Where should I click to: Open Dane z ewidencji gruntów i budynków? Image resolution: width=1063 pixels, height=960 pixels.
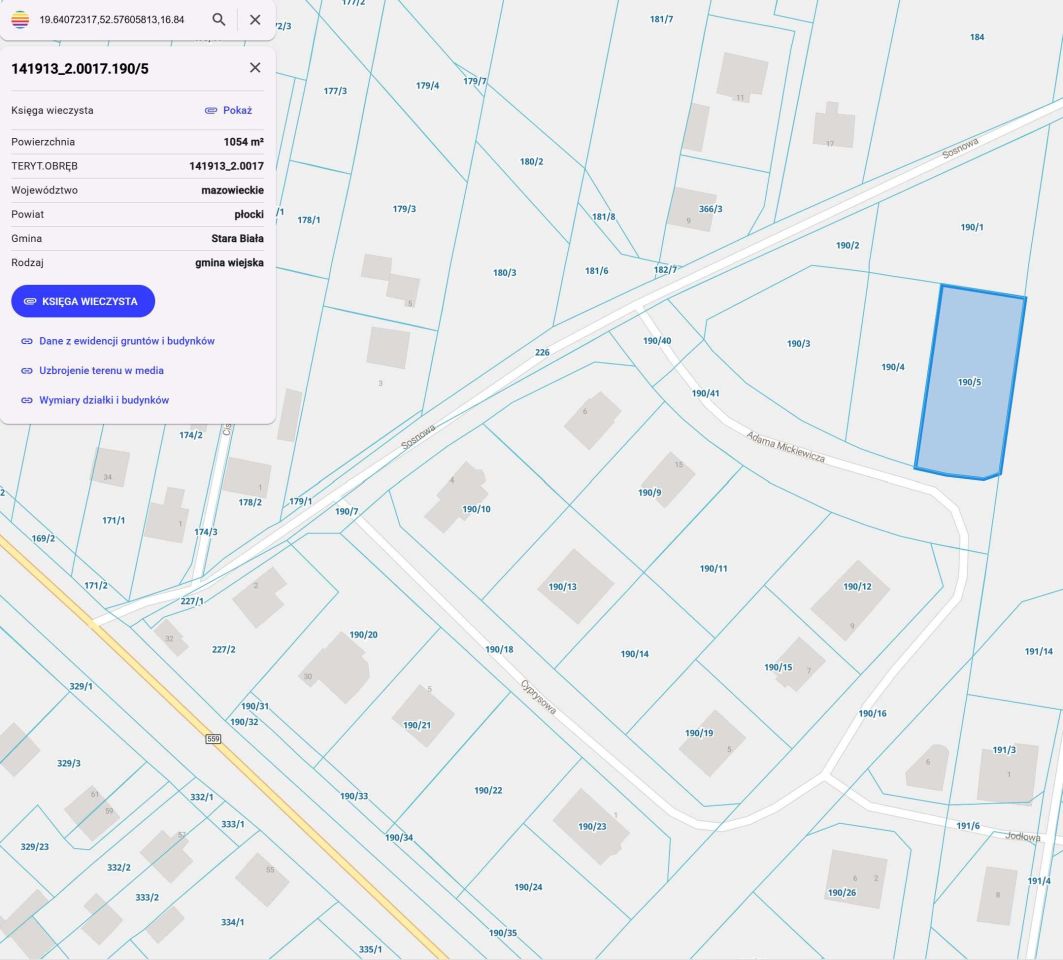pos(127,341)
